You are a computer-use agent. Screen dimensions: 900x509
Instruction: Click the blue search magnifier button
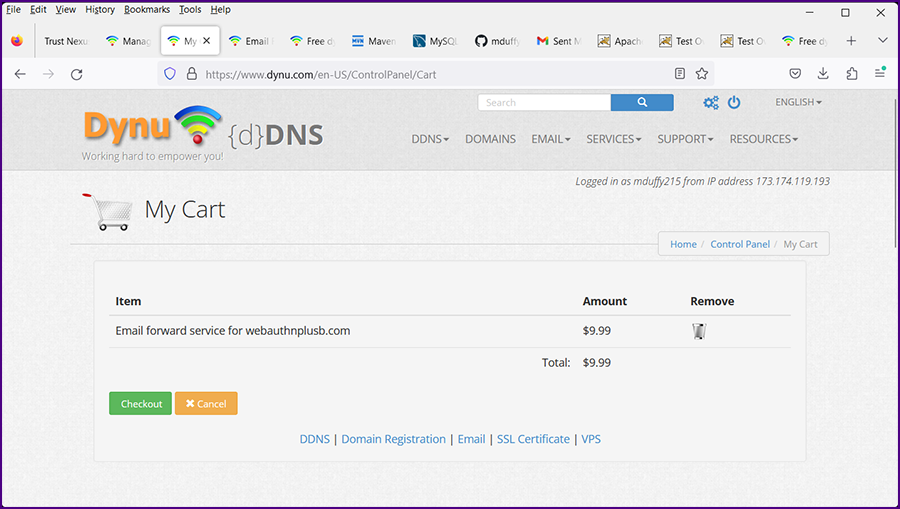641,102
